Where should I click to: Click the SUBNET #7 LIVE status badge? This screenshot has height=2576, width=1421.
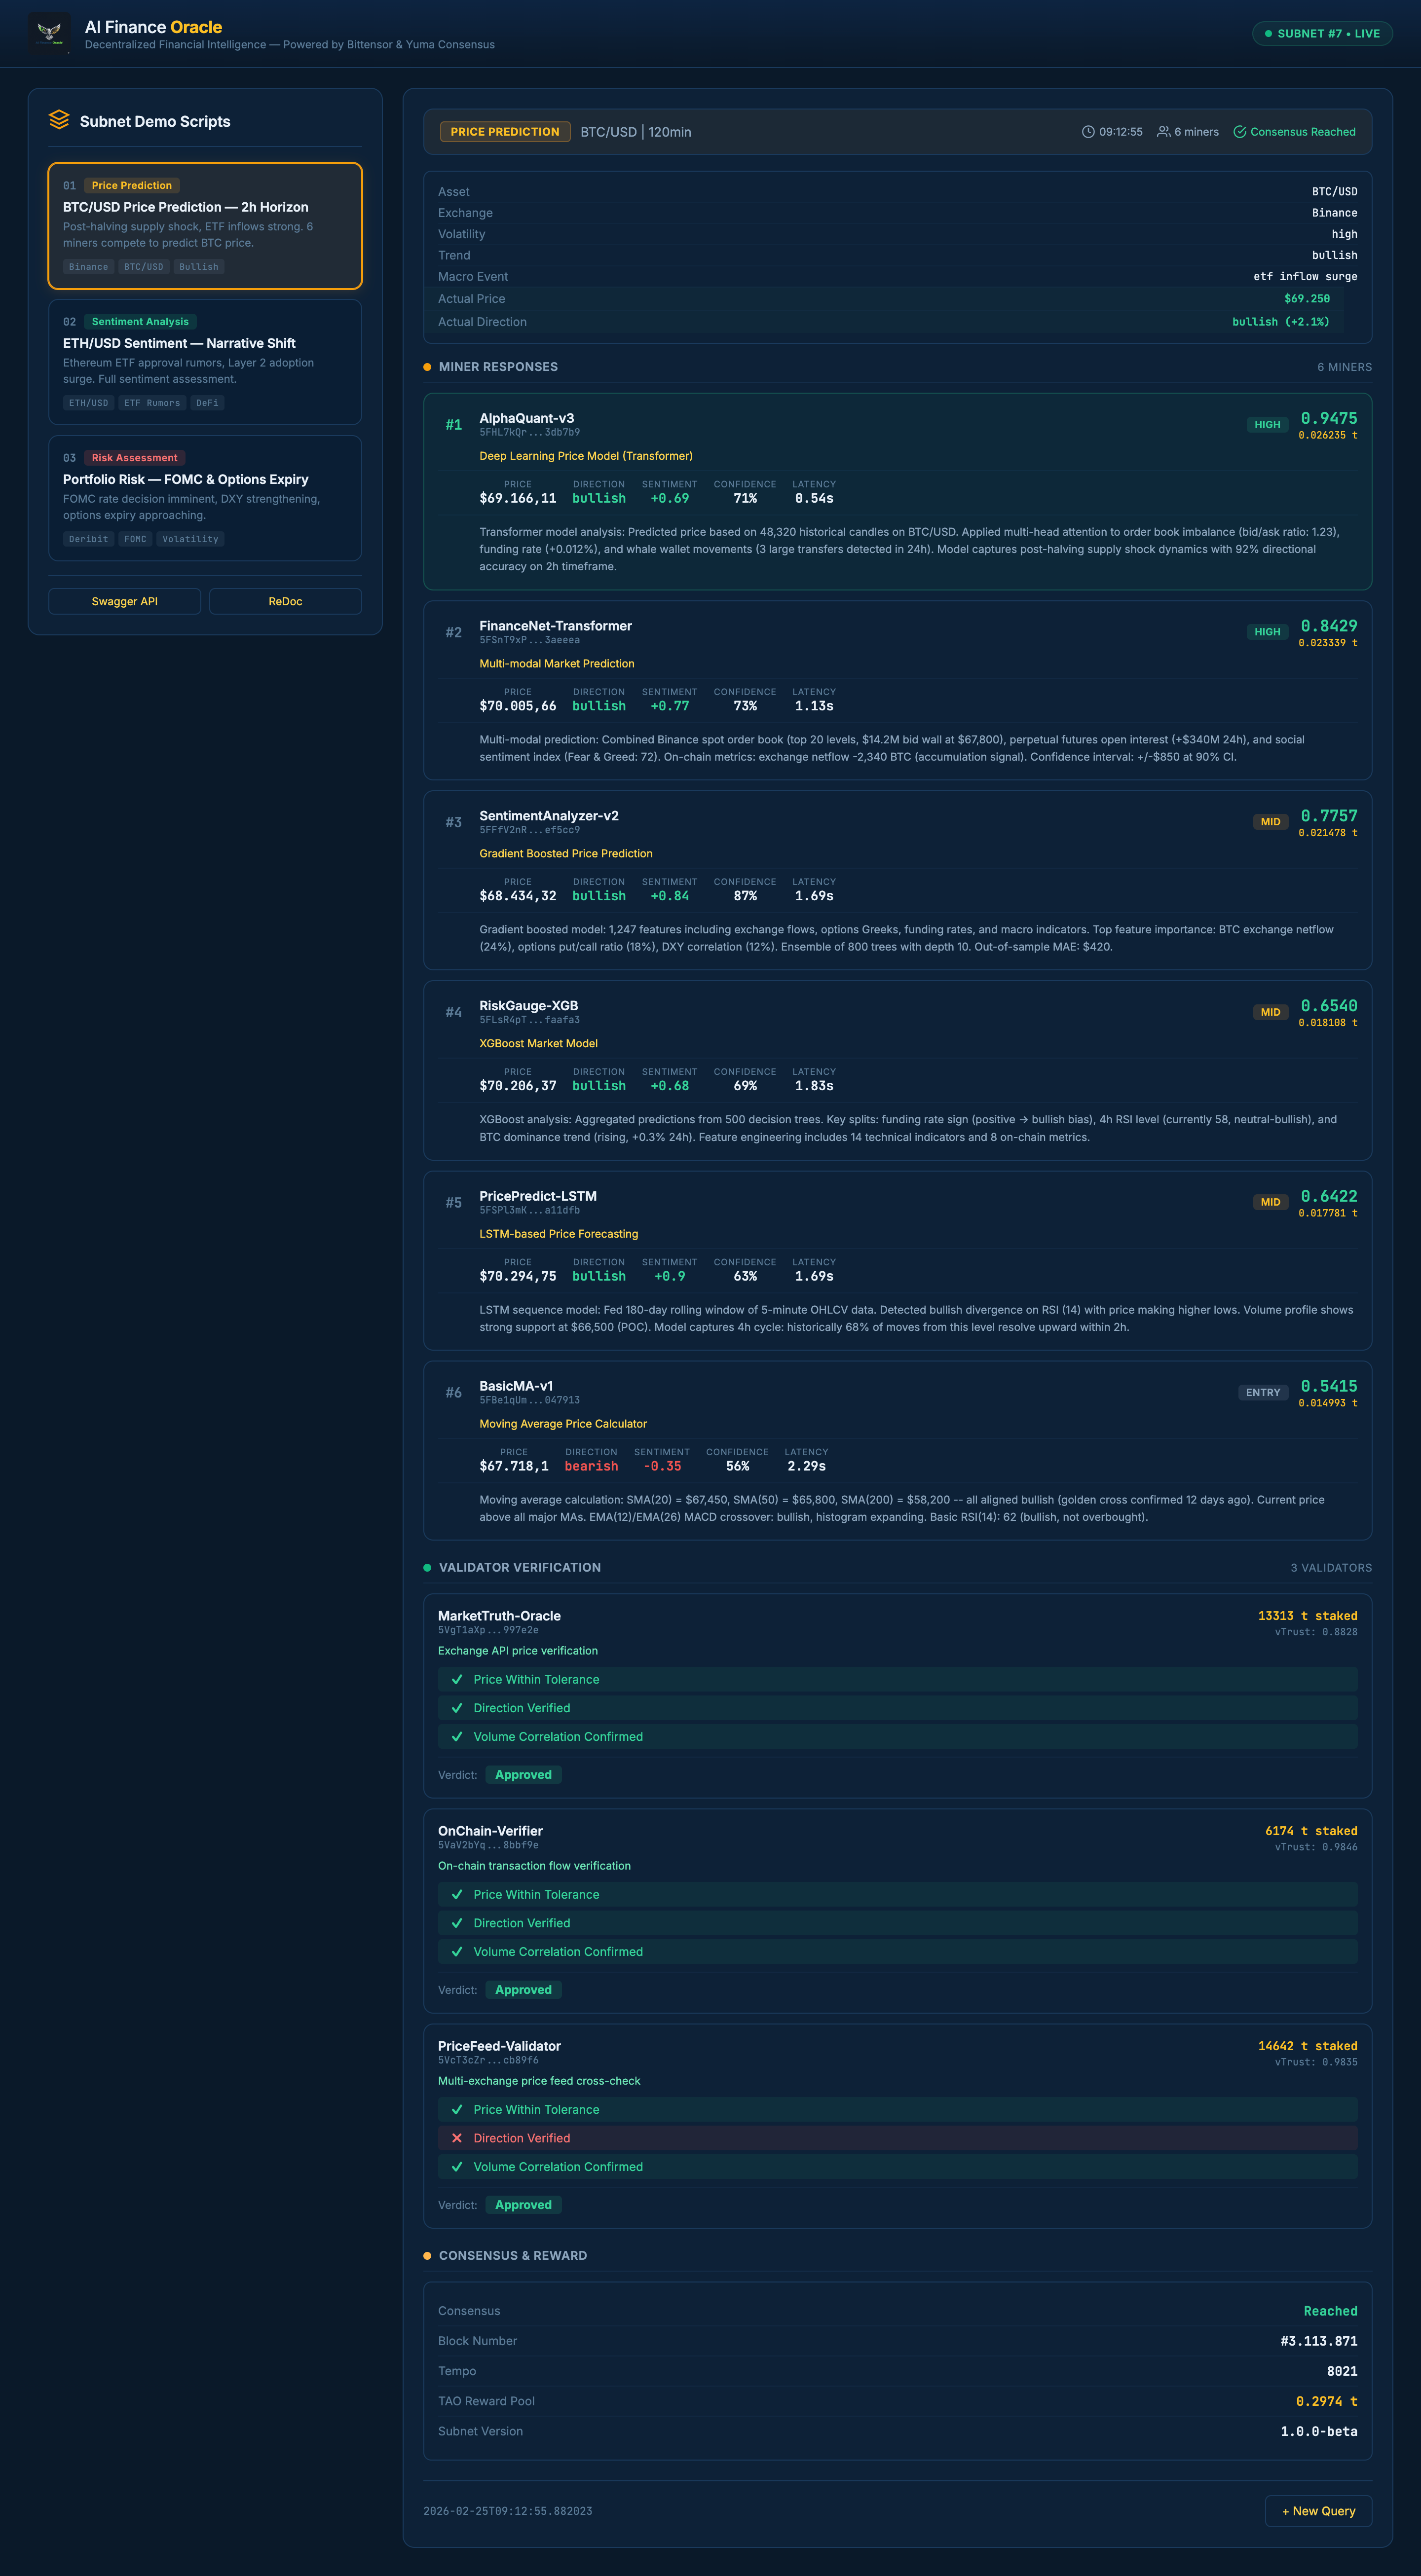1322,34
